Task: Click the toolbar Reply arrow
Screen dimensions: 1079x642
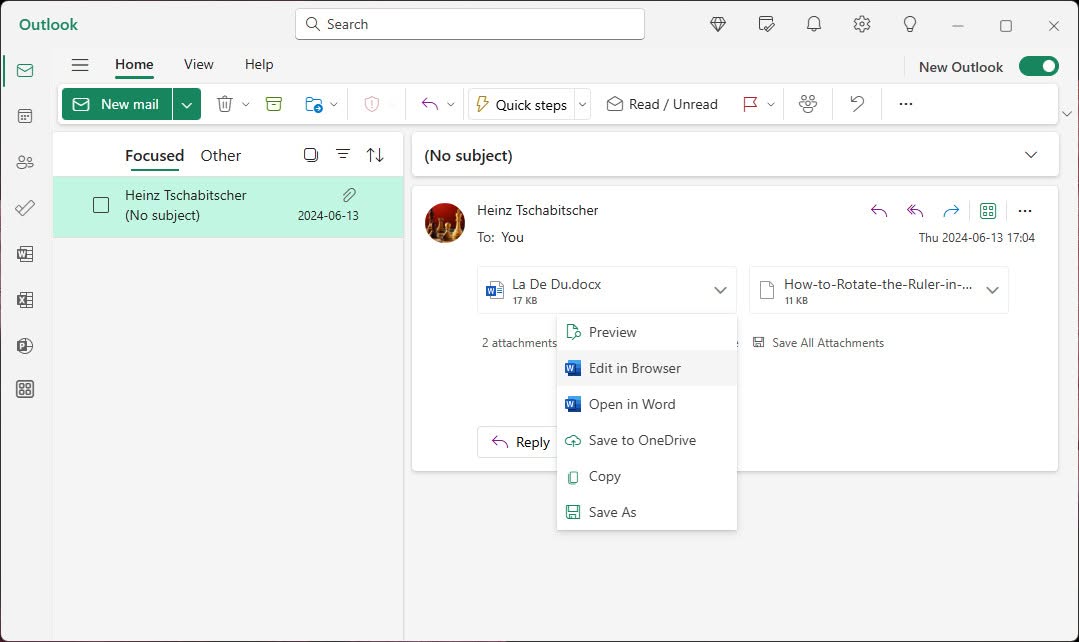Action: point(429,104)
